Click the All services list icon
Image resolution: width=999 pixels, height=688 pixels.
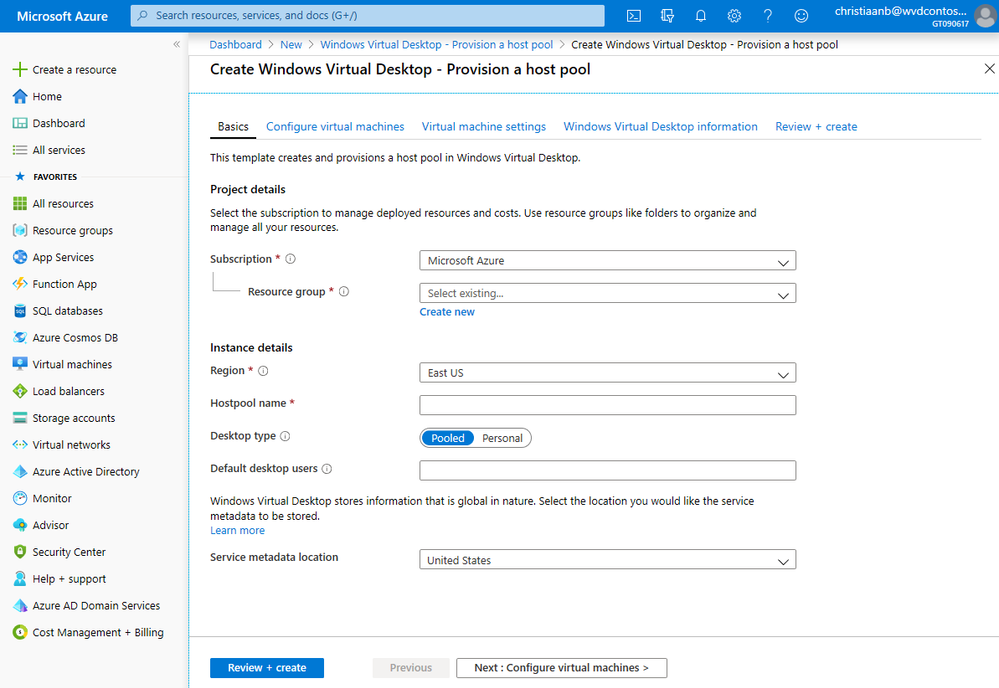20,150
